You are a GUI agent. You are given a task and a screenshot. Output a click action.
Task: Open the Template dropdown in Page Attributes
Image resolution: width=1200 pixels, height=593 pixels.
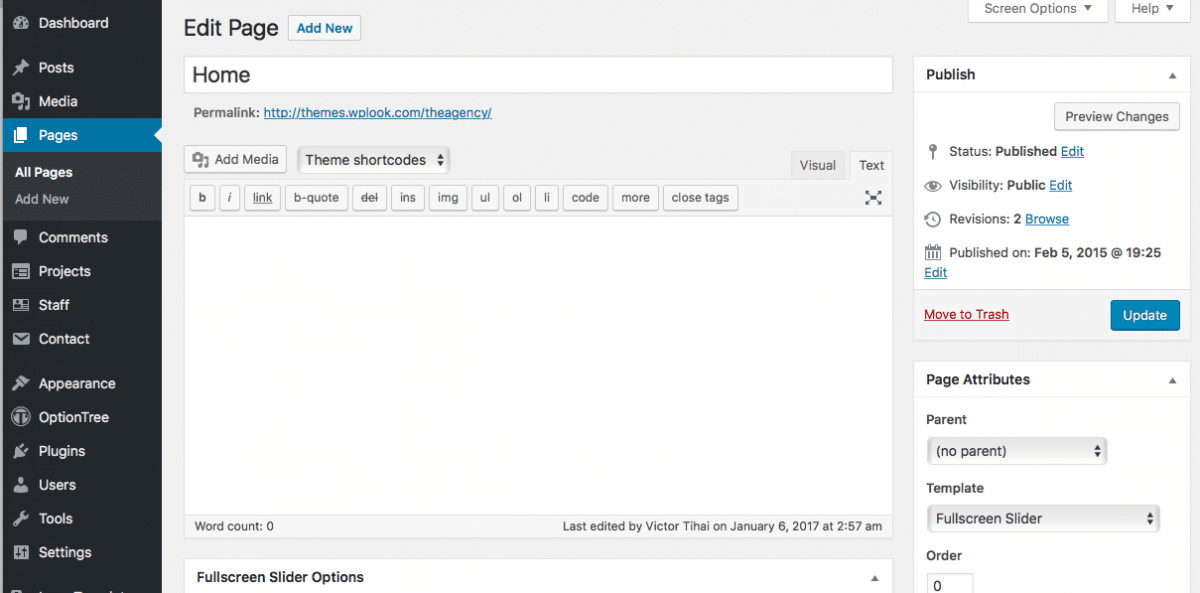point(1043,518)
